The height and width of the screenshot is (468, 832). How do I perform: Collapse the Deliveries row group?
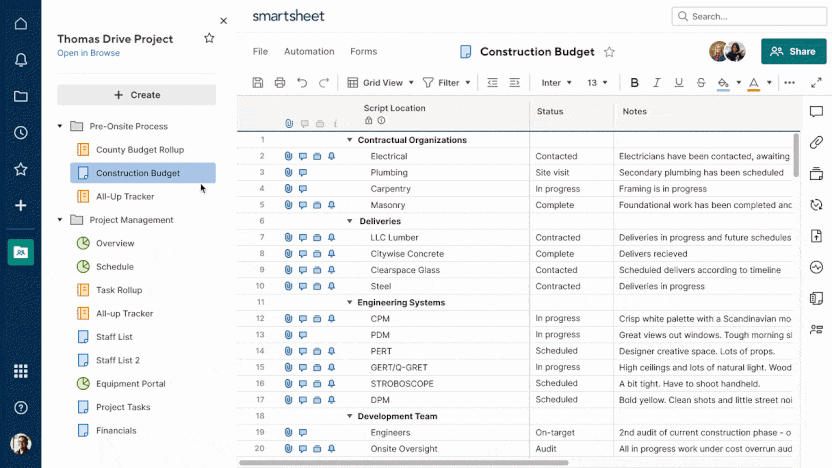[350, 221]
